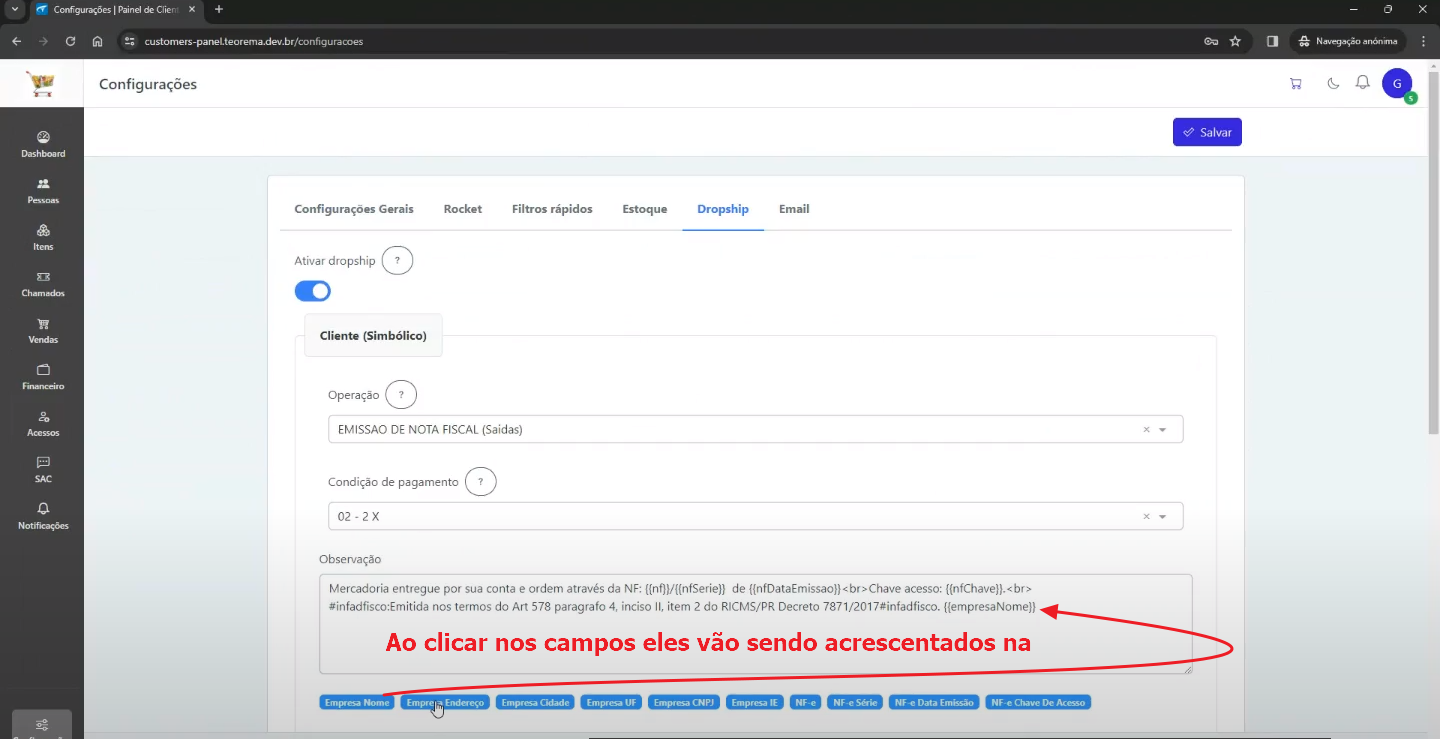Image resolution: width=1440 pixels, height=739 pixels.
Task: Open SAC in the sidebar
Action: [43, 470]
